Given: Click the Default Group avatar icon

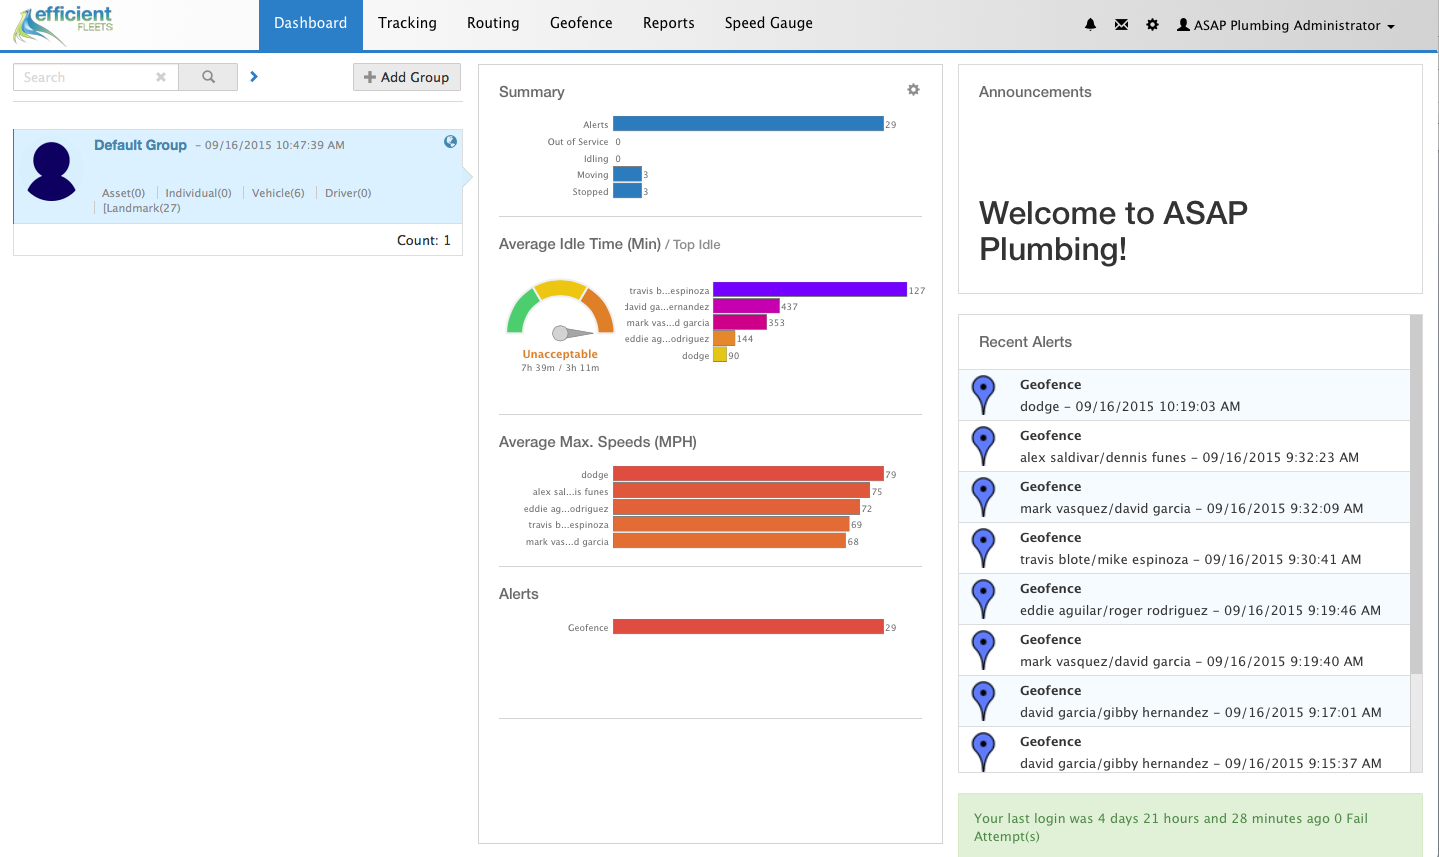Looking at the screenshot, I should (52, 171).
